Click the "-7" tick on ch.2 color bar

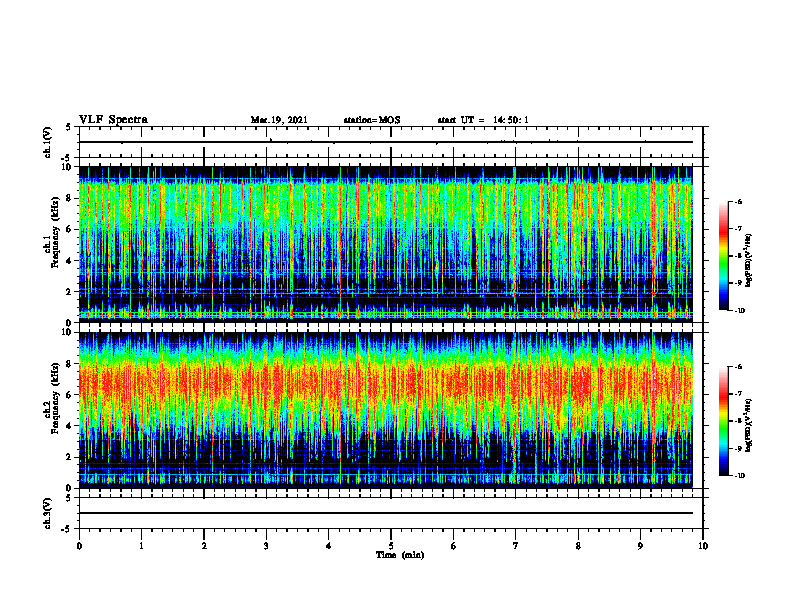(738, 394)
